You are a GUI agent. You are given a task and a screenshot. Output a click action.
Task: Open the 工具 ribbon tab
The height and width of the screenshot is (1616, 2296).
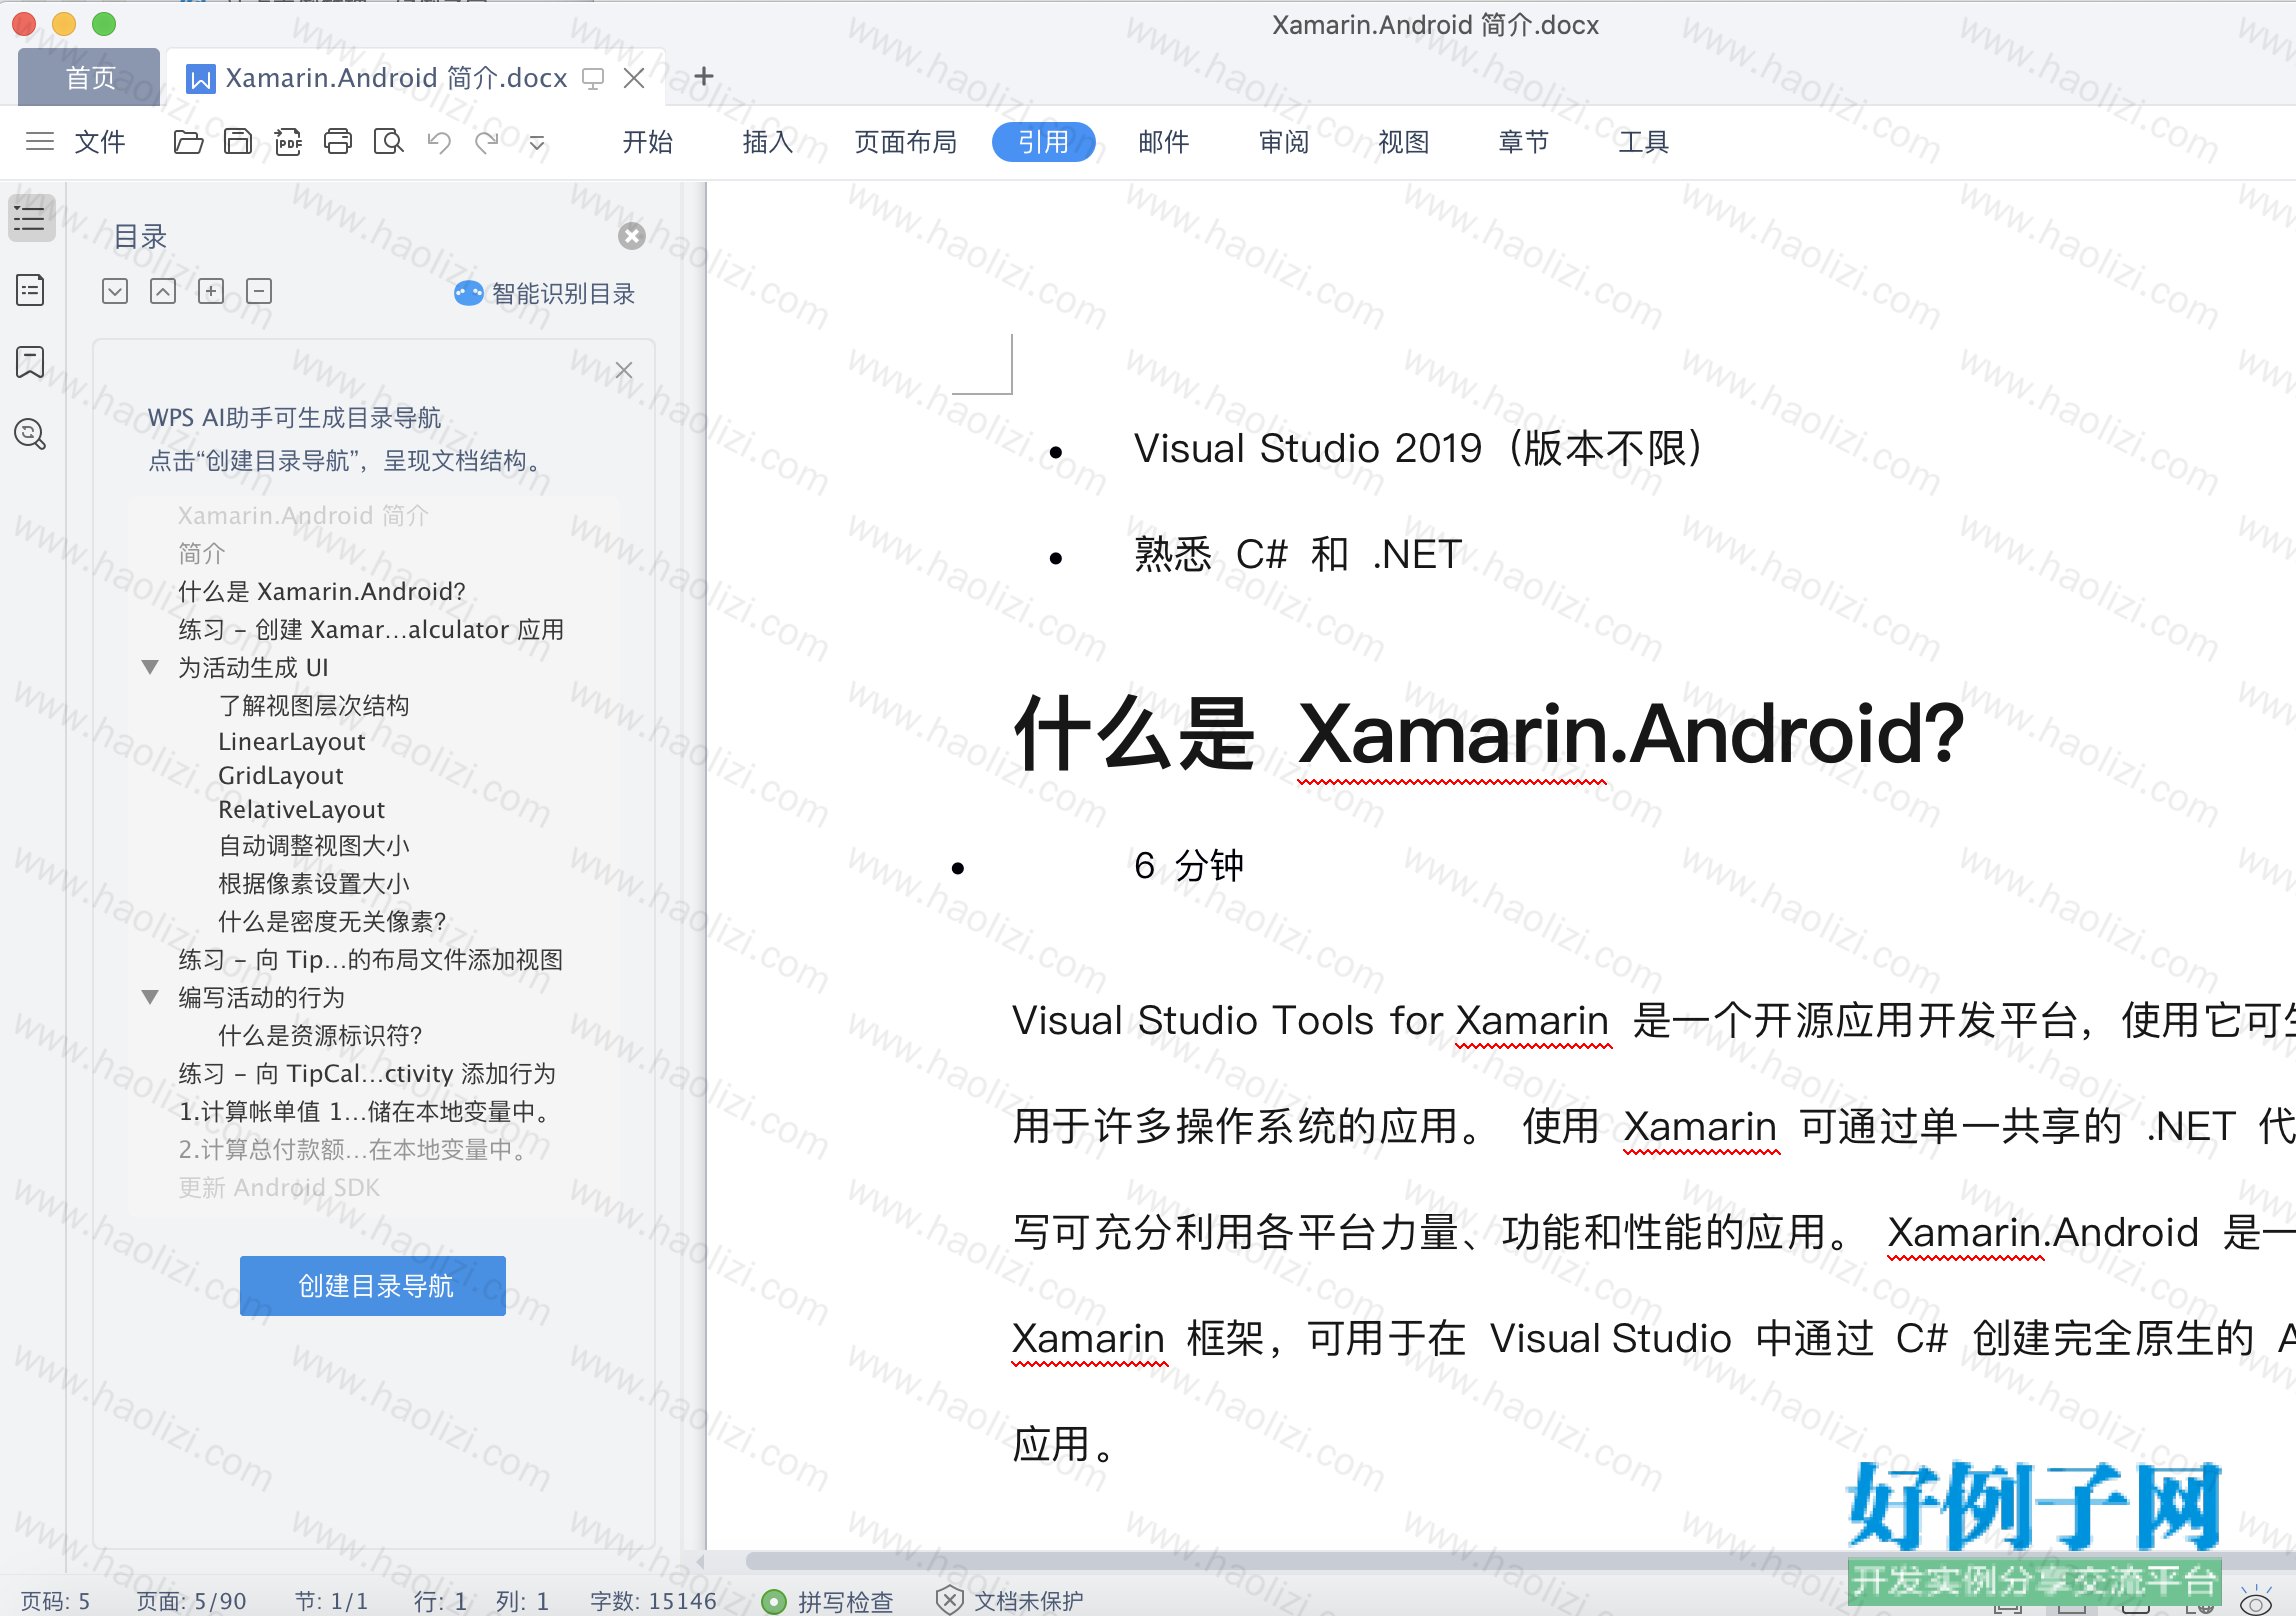1644,142
